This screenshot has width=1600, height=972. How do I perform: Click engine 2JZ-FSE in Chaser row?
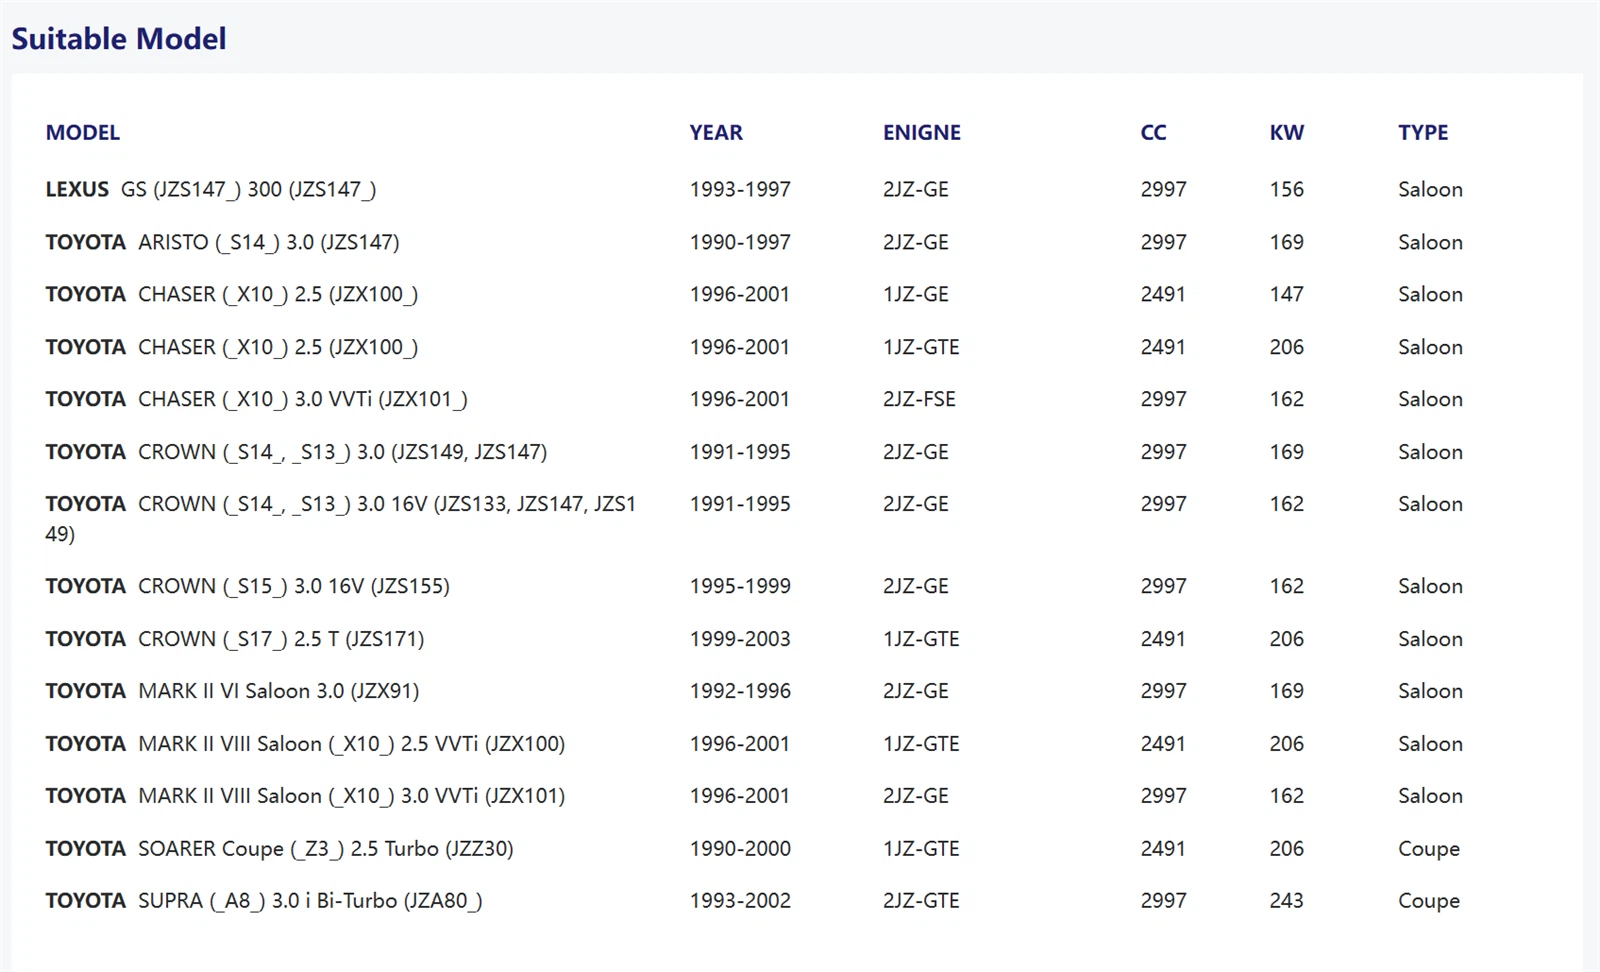pyautogui.click(x=919, y=399)
